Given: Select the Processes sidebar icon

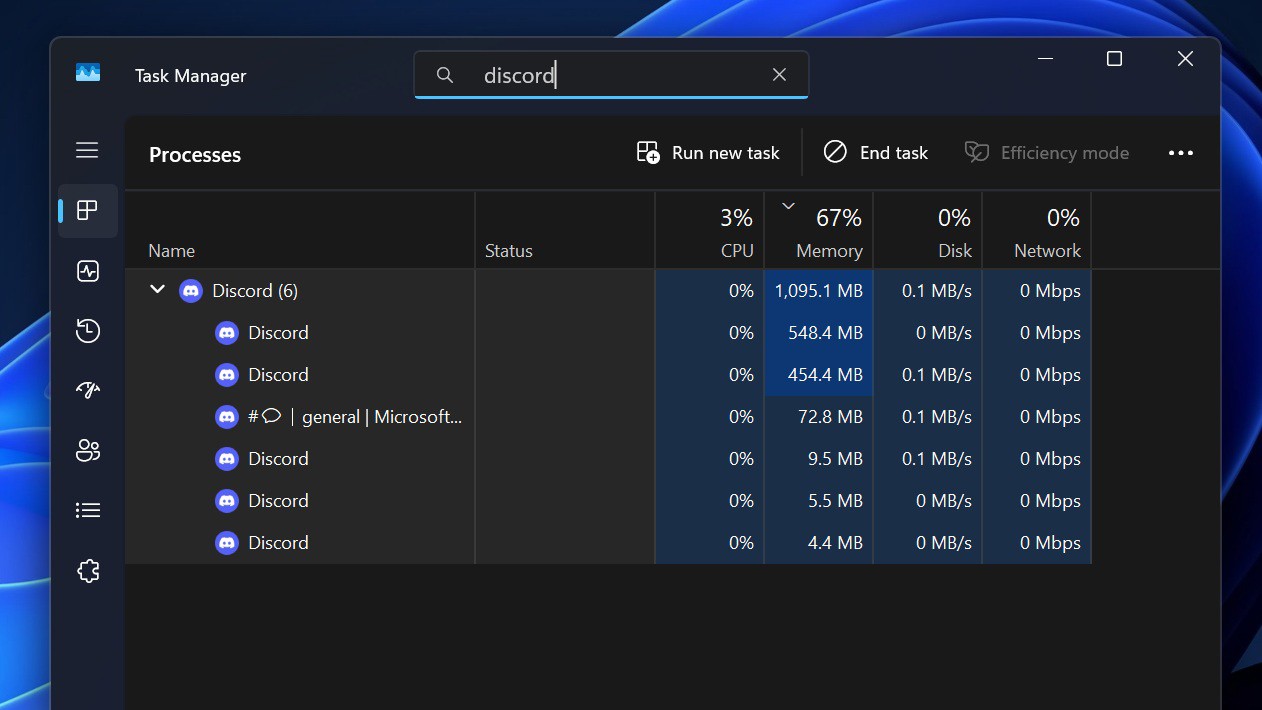Looking at the screenshot, I should (x=87, y=211).
